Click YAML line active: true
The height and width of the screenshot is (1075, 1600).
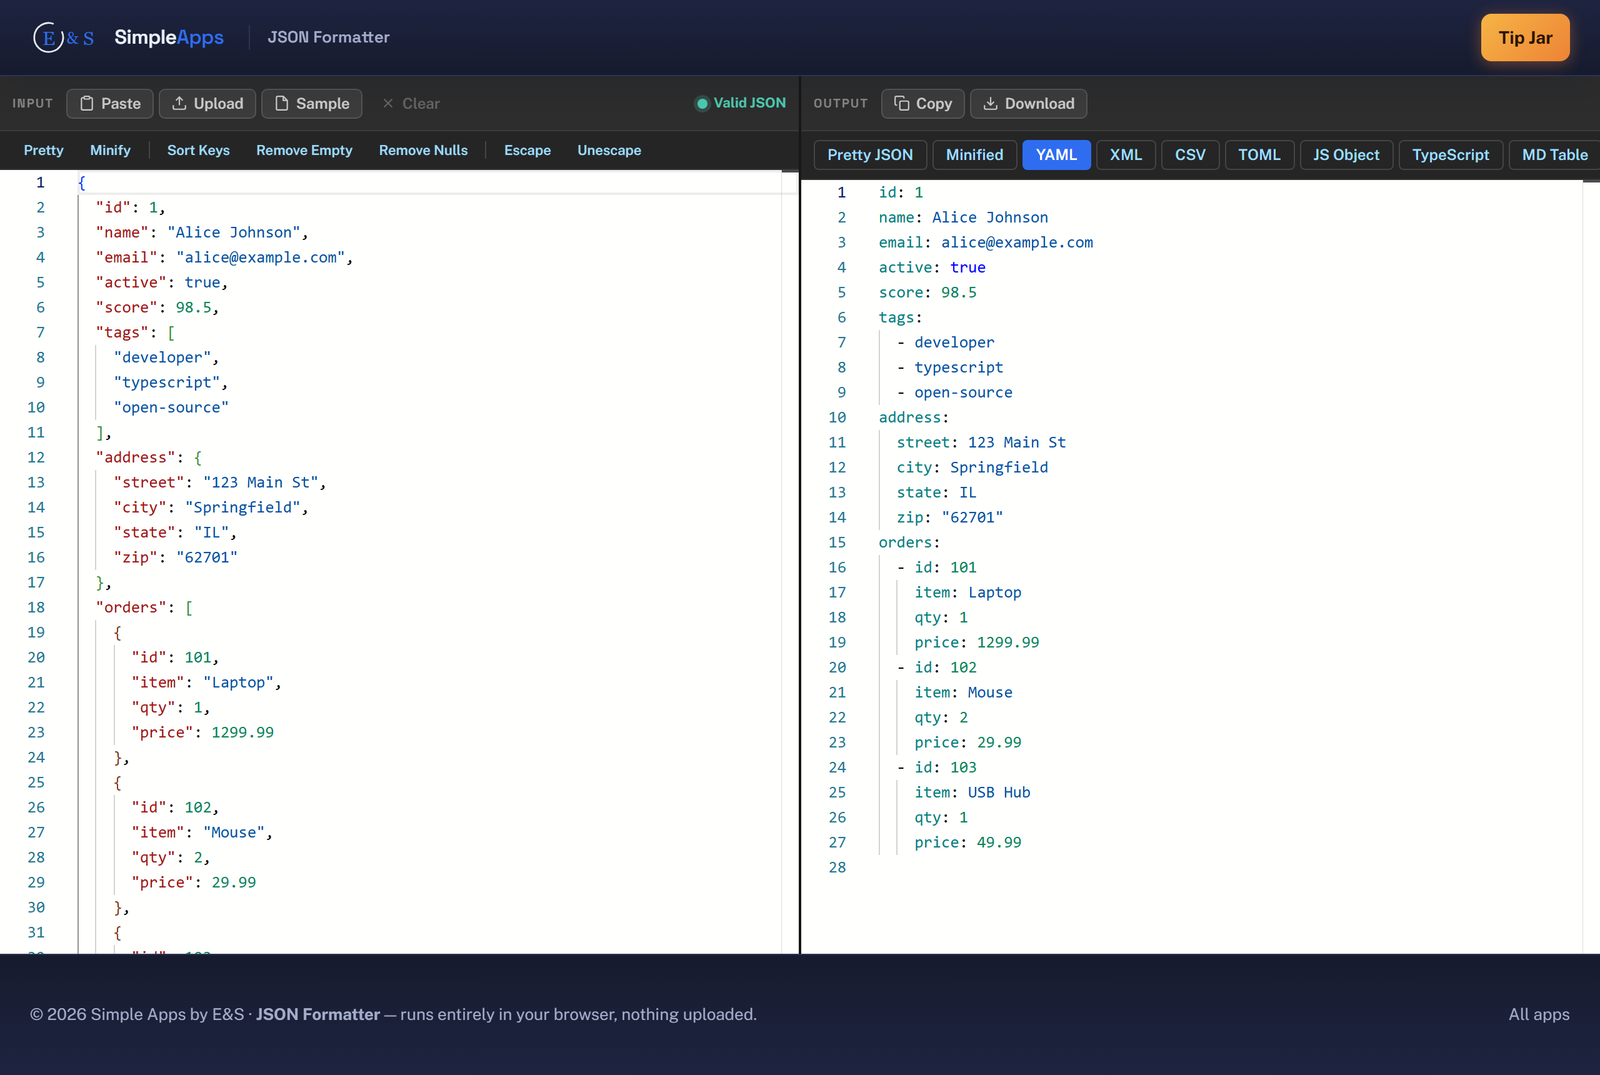pos(932,267)
